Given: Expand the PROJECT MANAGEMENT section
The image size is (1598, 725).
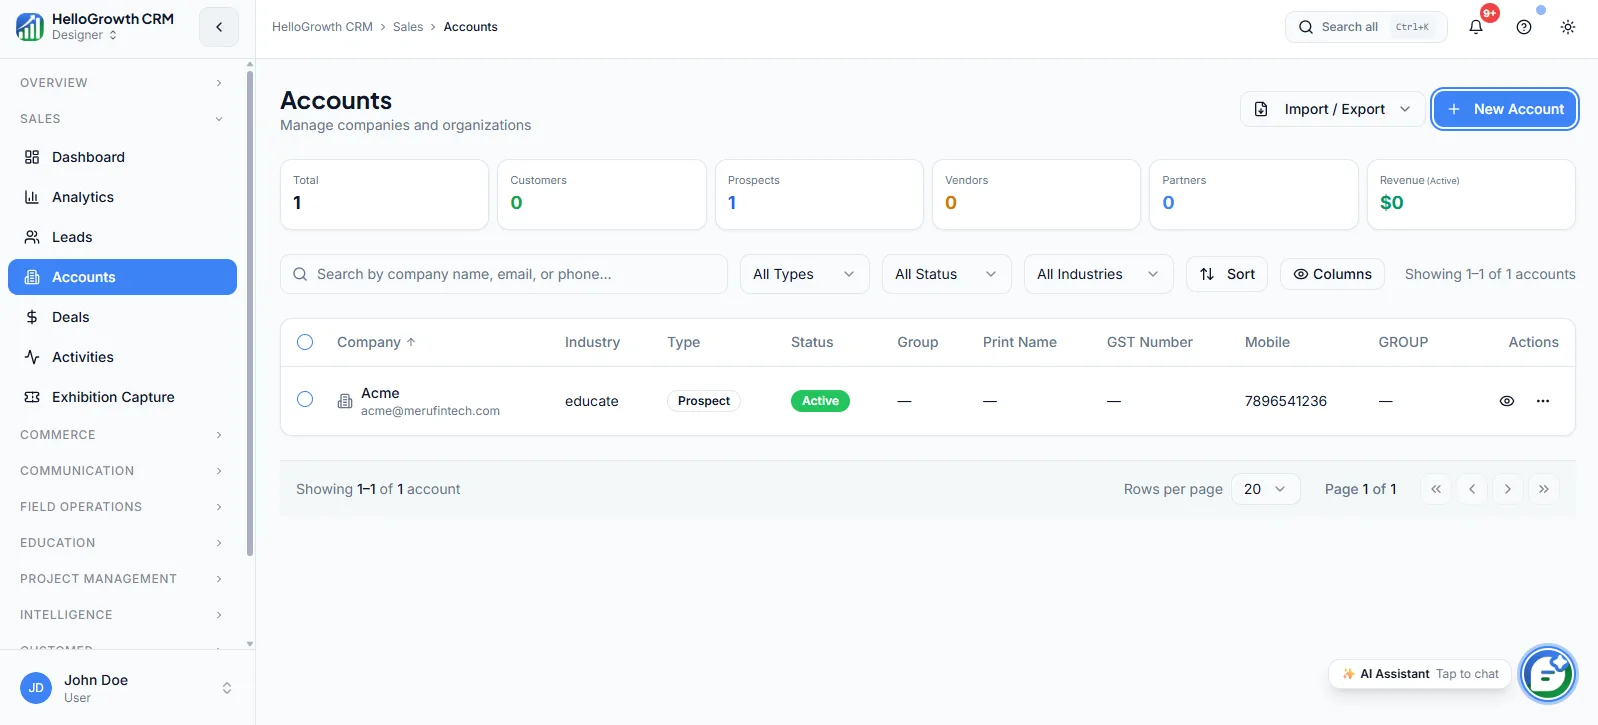Looking at the screenshot, I should (121, 579).
